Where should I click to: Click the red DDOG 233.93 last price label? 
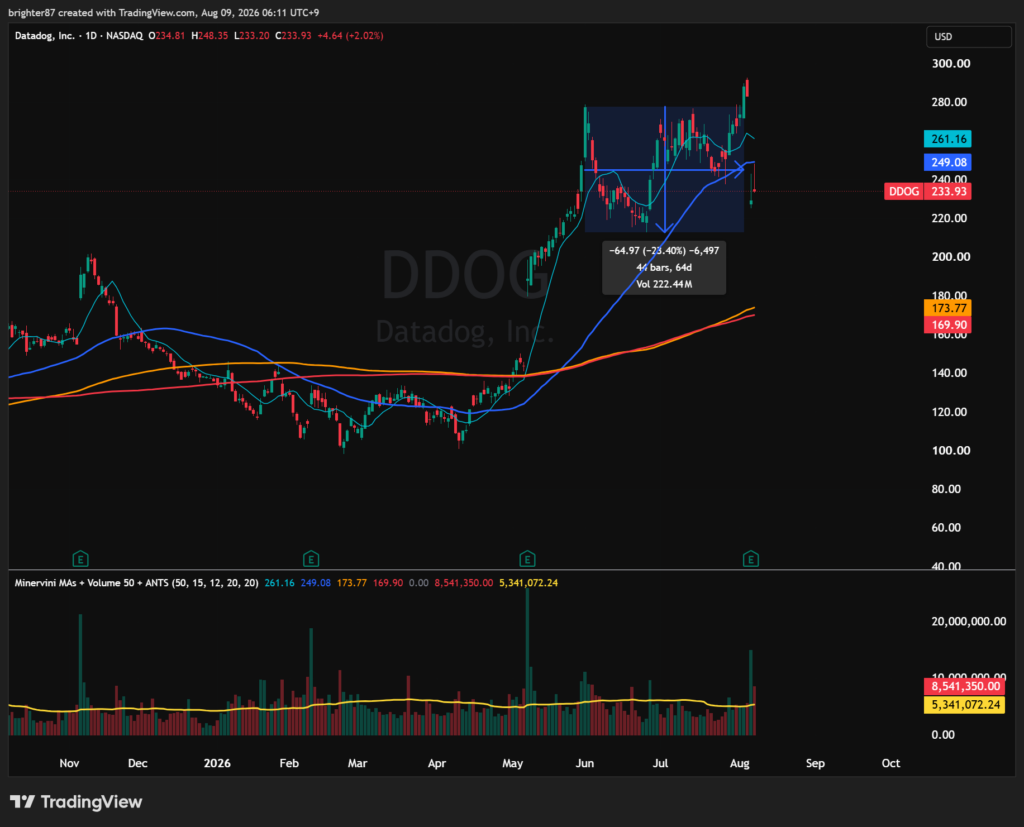click(x=927, y=191)
